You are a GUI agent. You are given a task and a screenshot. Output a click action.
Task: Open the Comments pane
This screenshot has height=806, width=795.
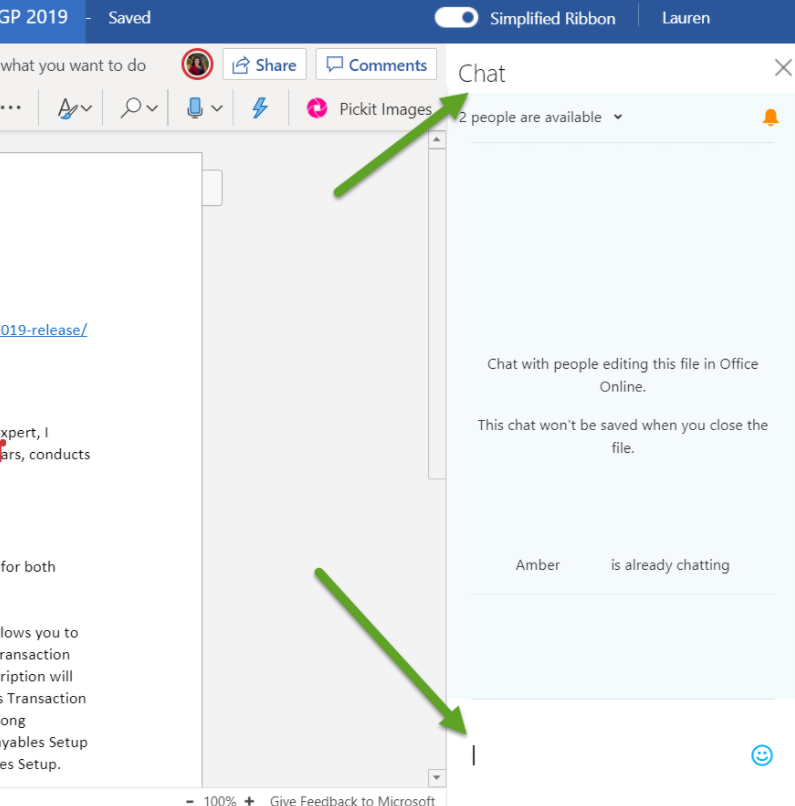376,65
